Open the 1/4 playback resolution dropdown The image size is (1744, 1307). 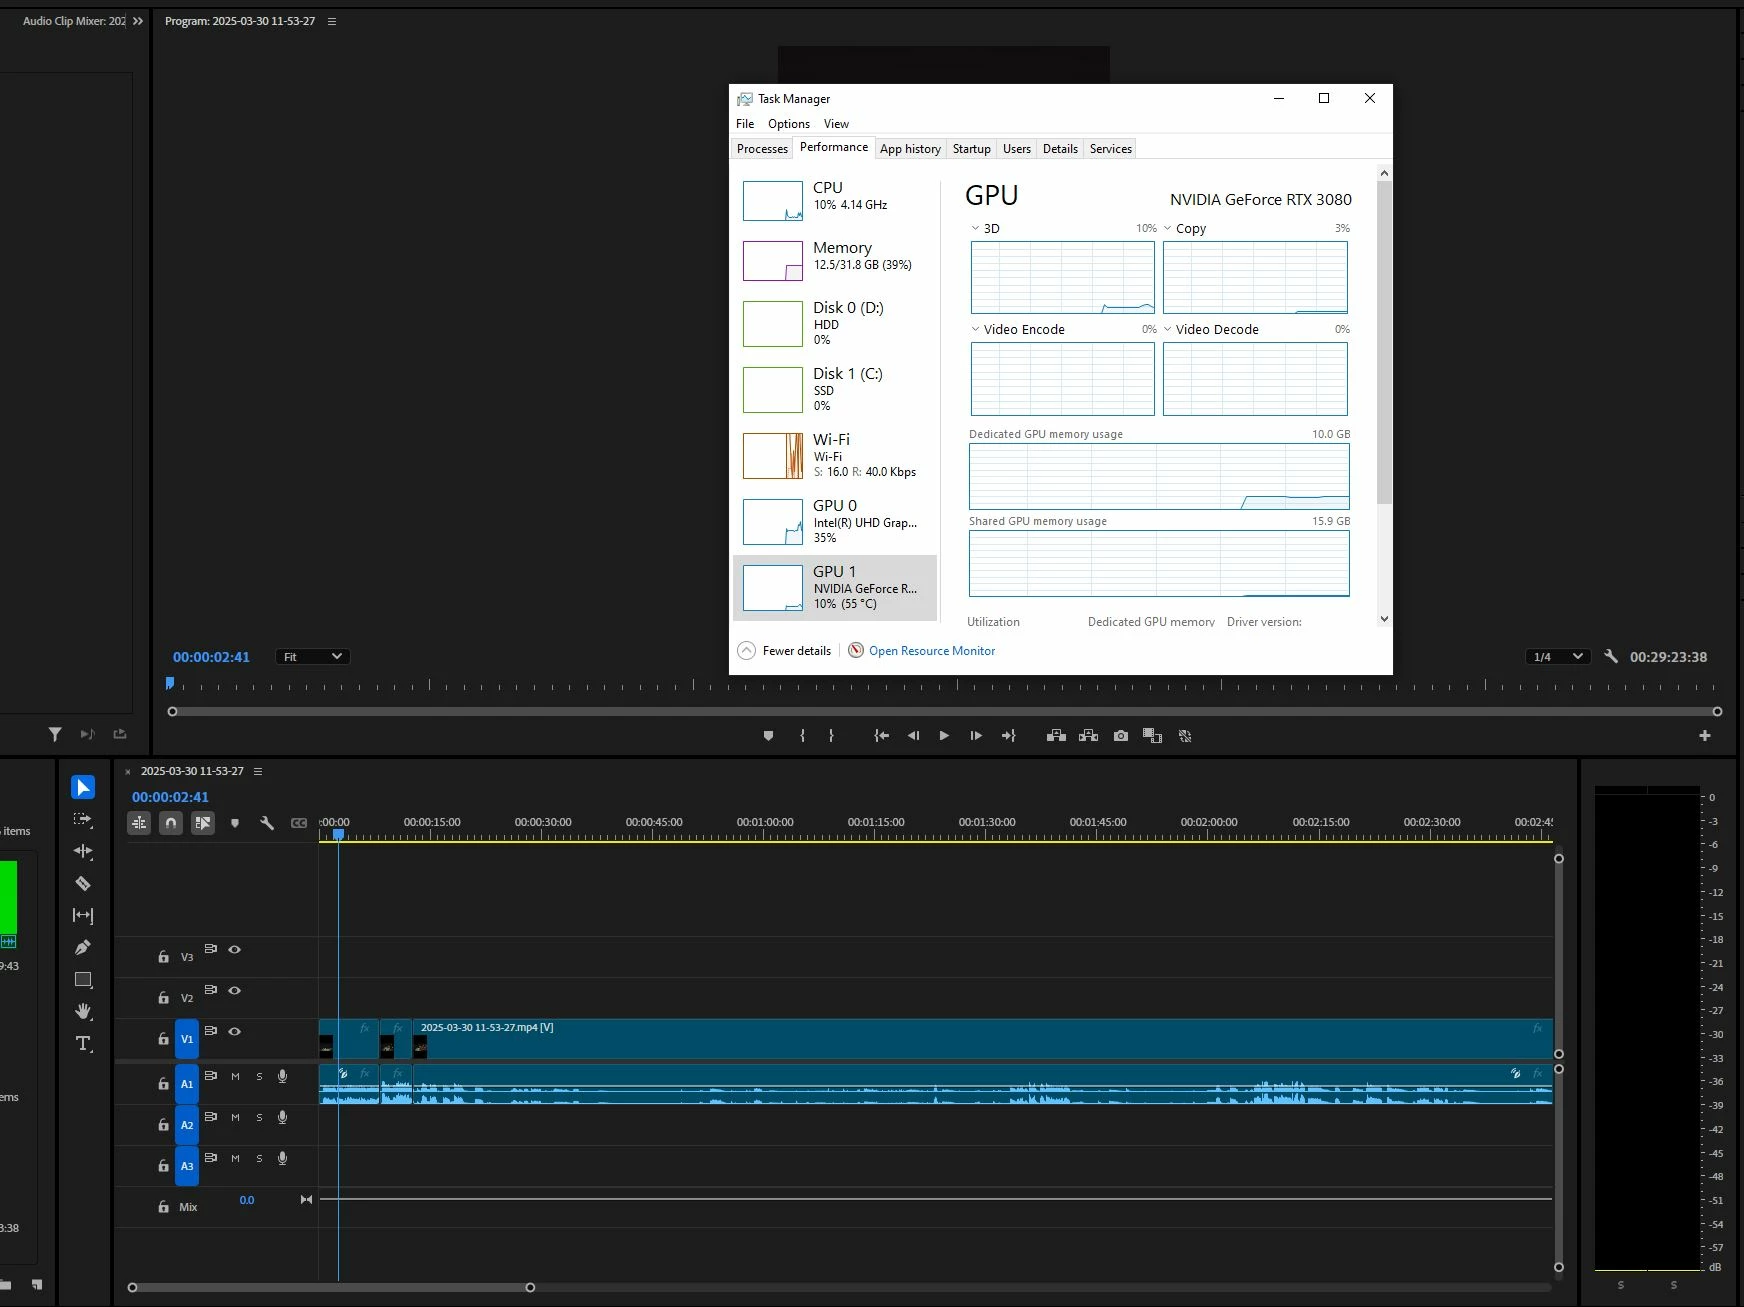pos(1558,657)
